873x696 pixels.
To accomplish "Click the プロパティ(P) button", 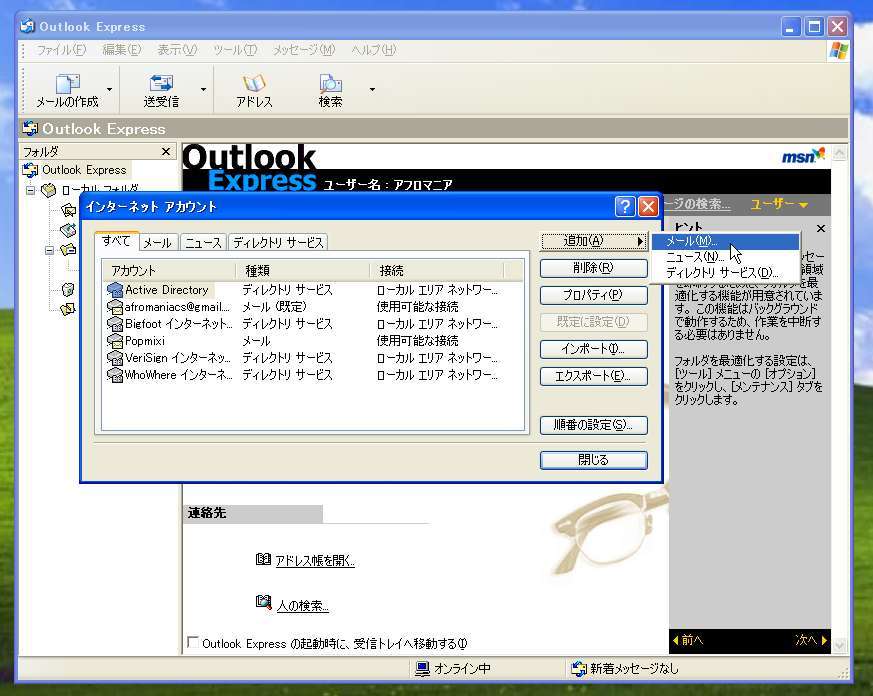I will (x=594, y=295).
